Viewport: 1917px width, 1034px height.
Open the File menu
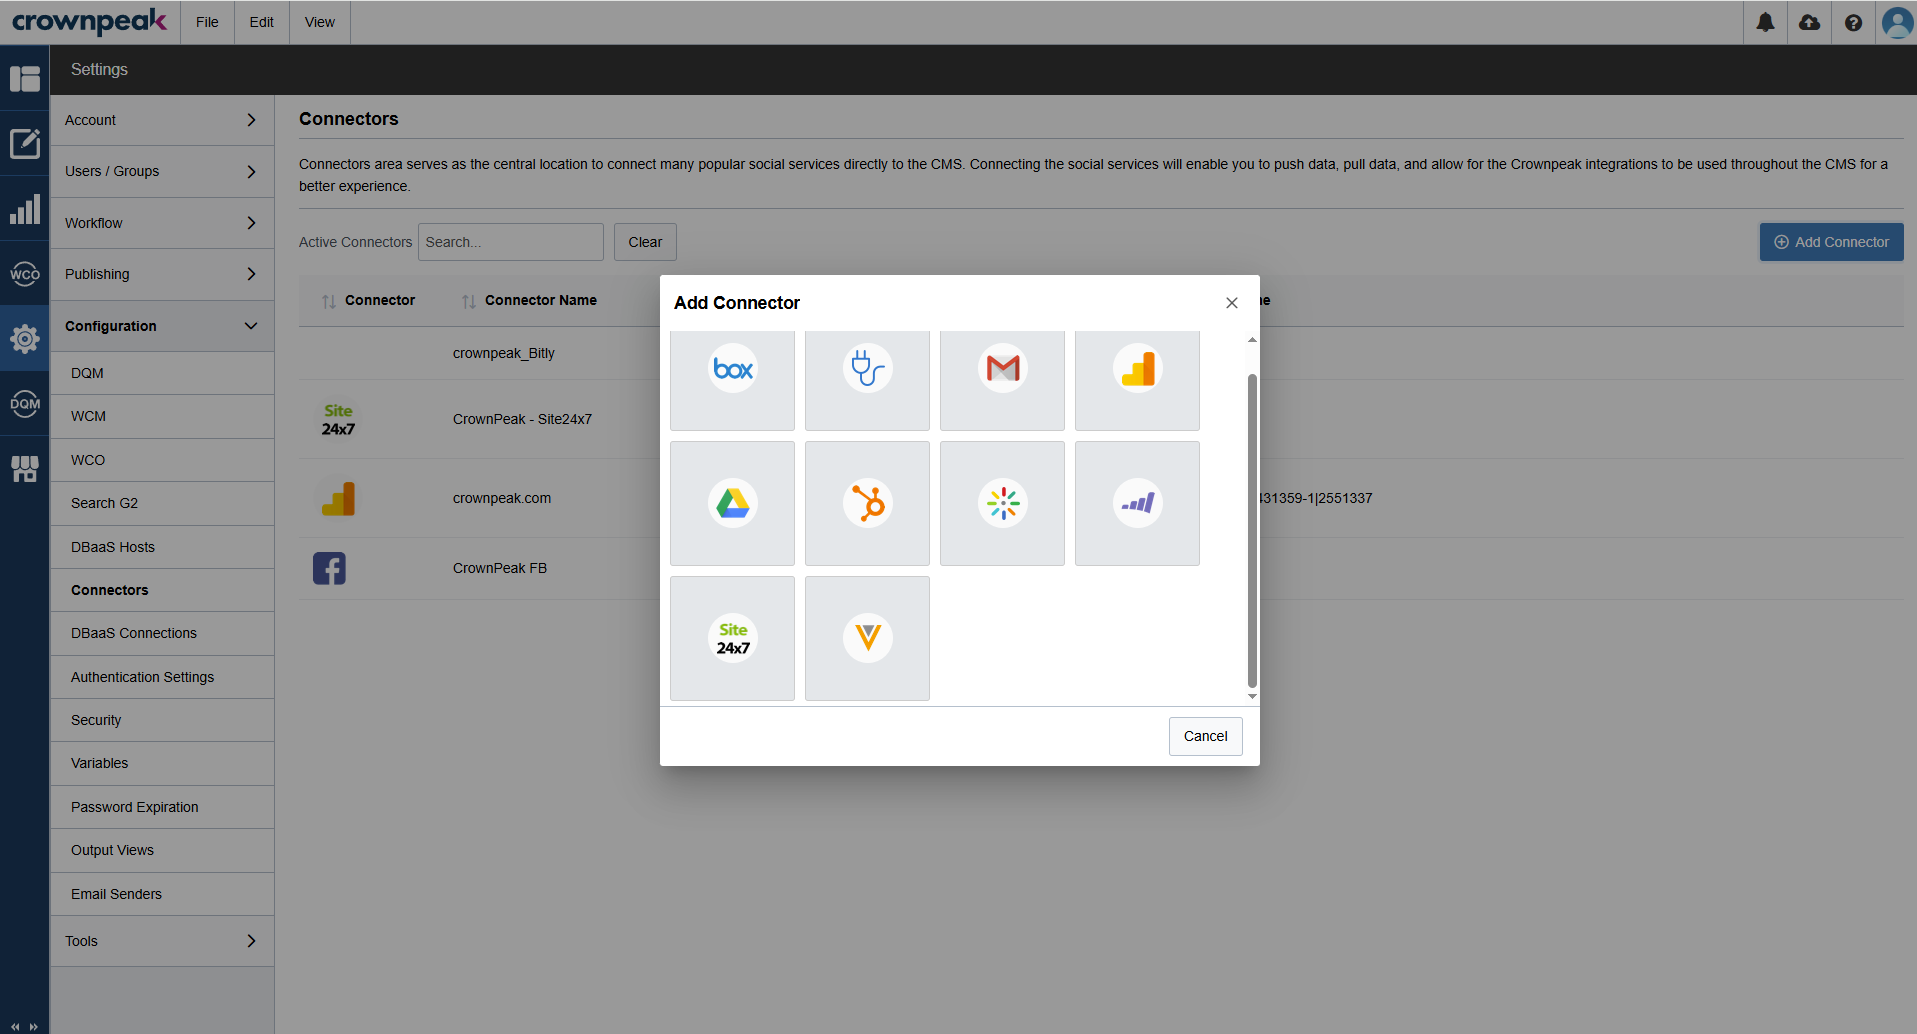coord(207,22)
